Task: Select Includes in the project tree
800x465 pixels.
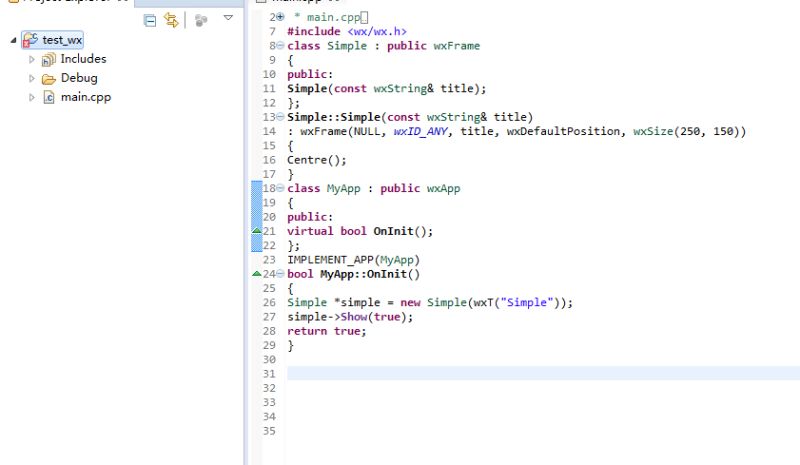Action: [83, 59]
